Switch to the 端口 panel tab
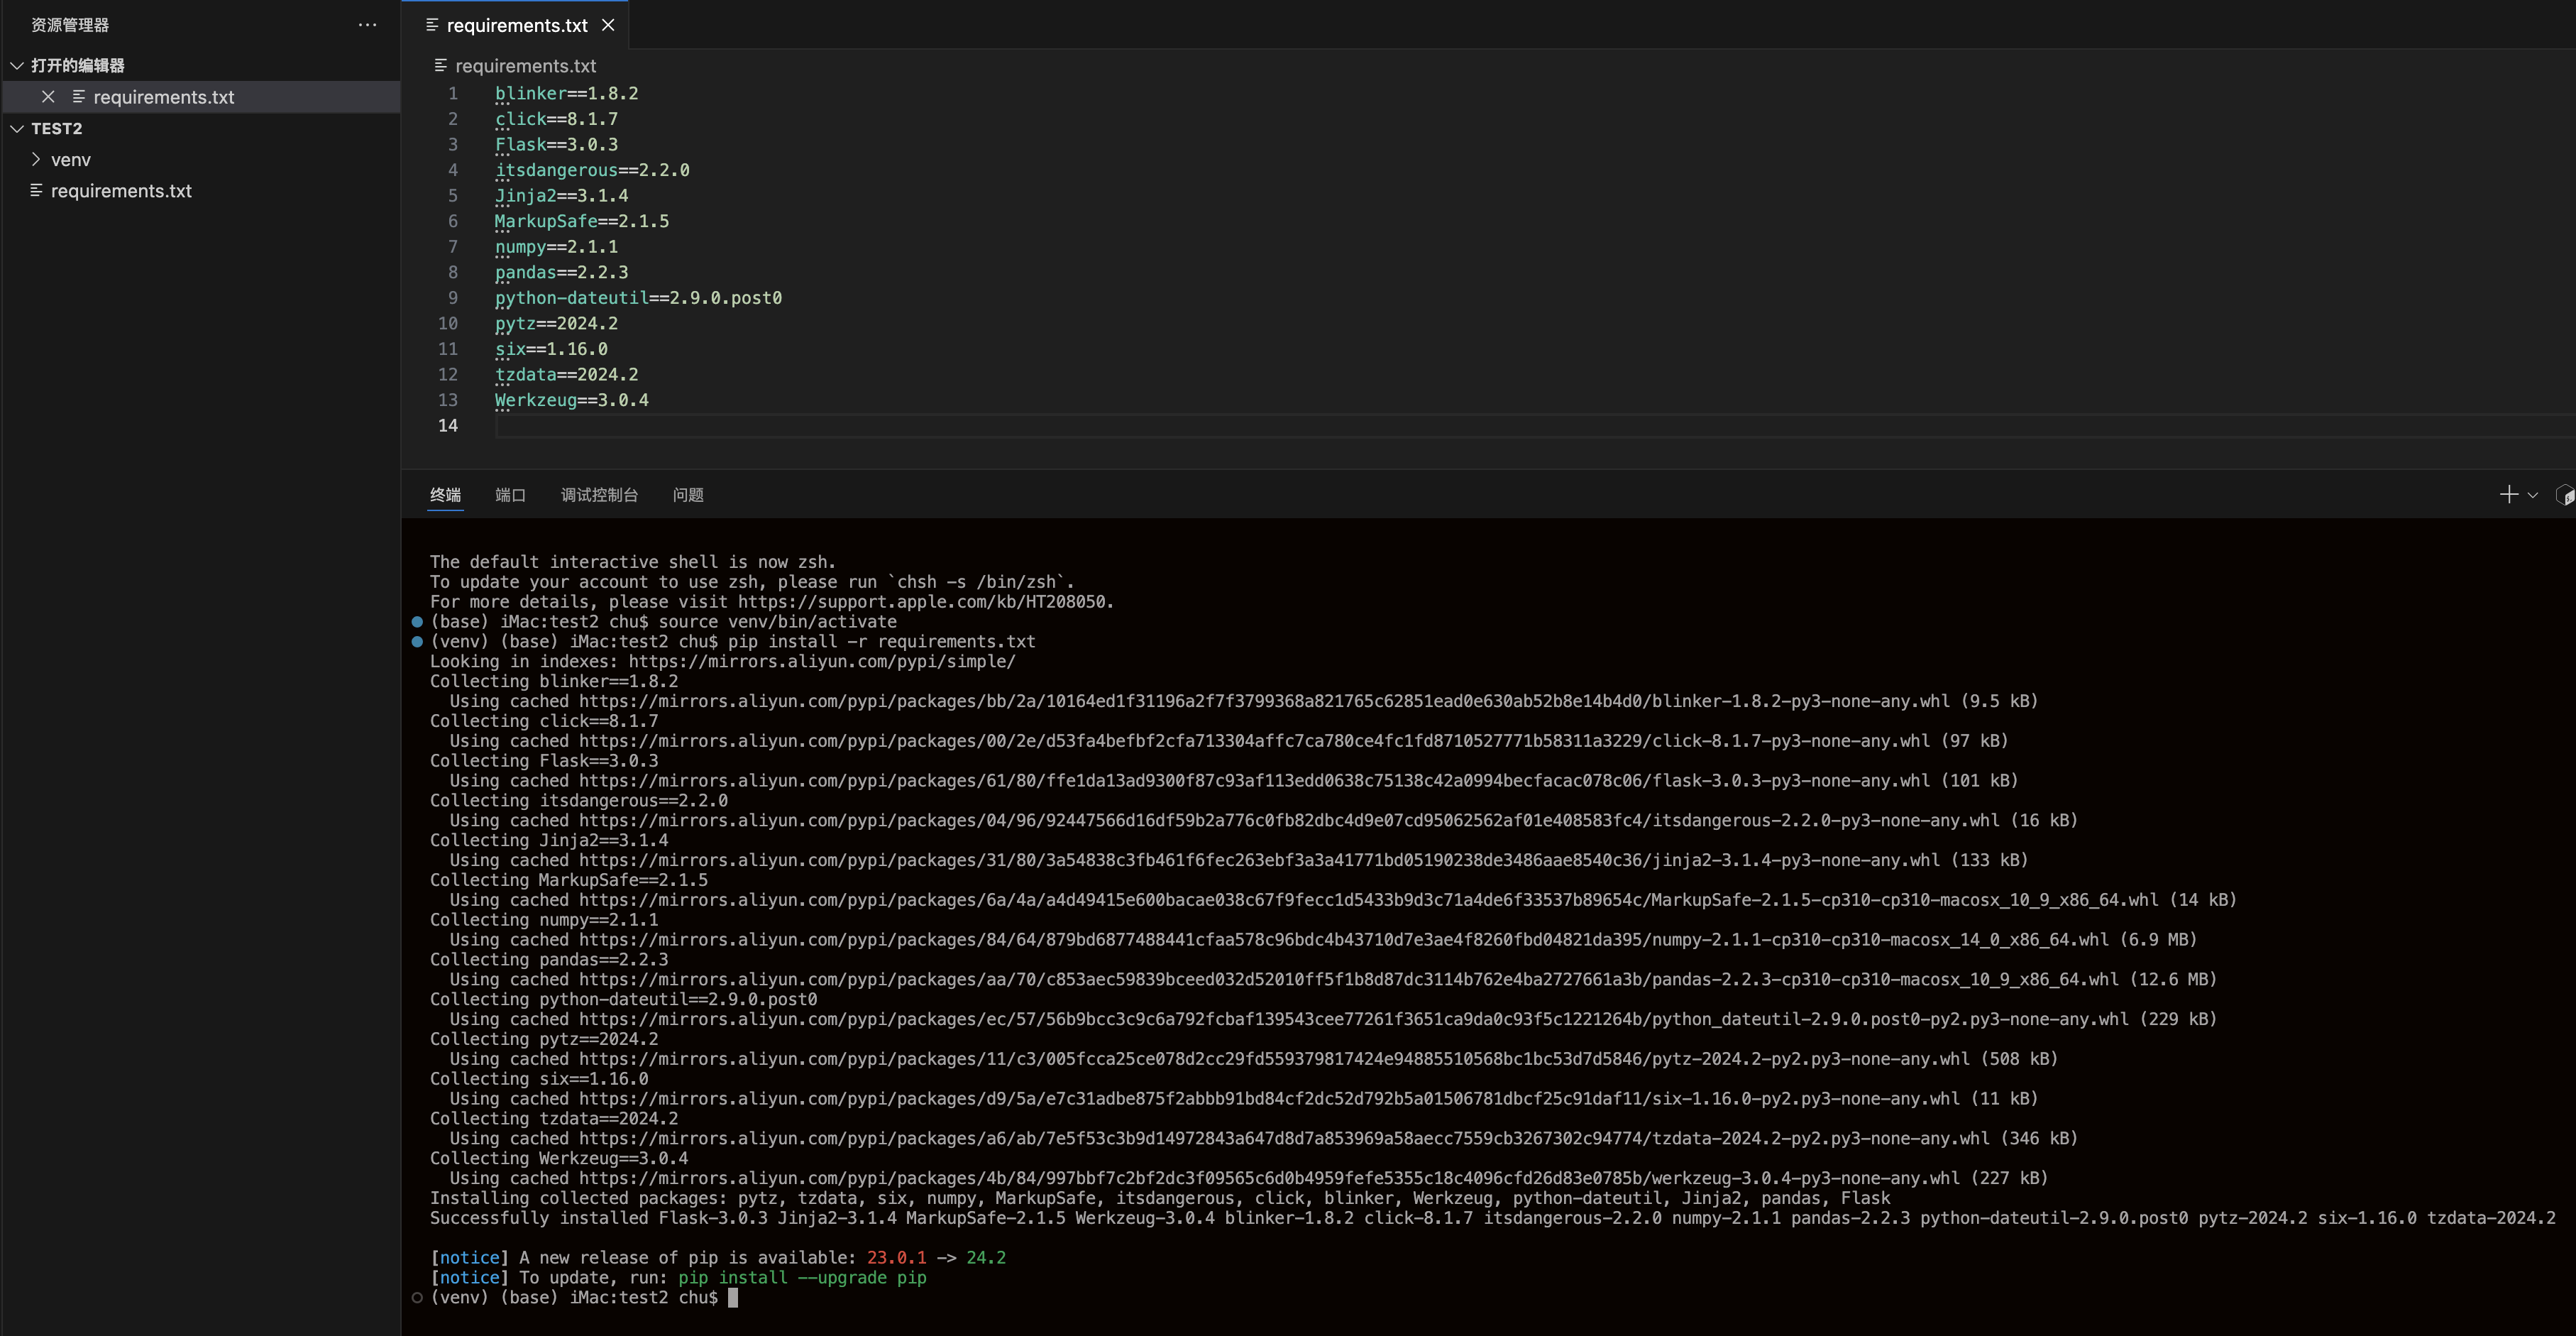 (x=510, y=495)
